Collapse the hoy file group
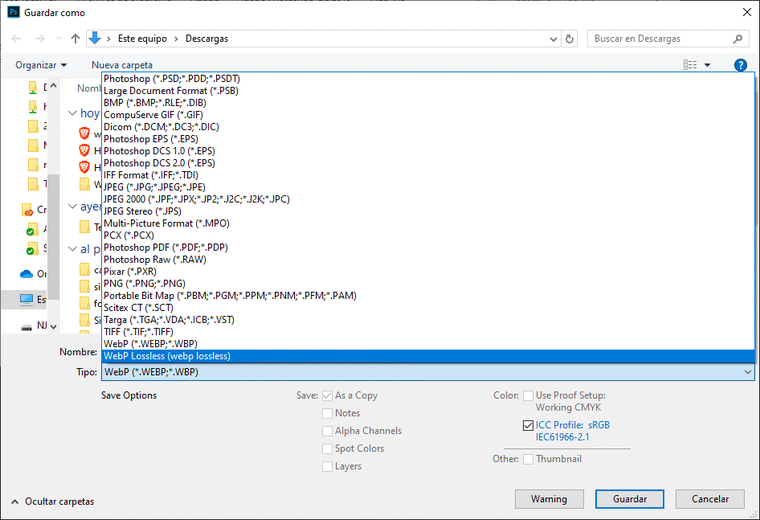The image size is (760, 520). click(73, 113)
